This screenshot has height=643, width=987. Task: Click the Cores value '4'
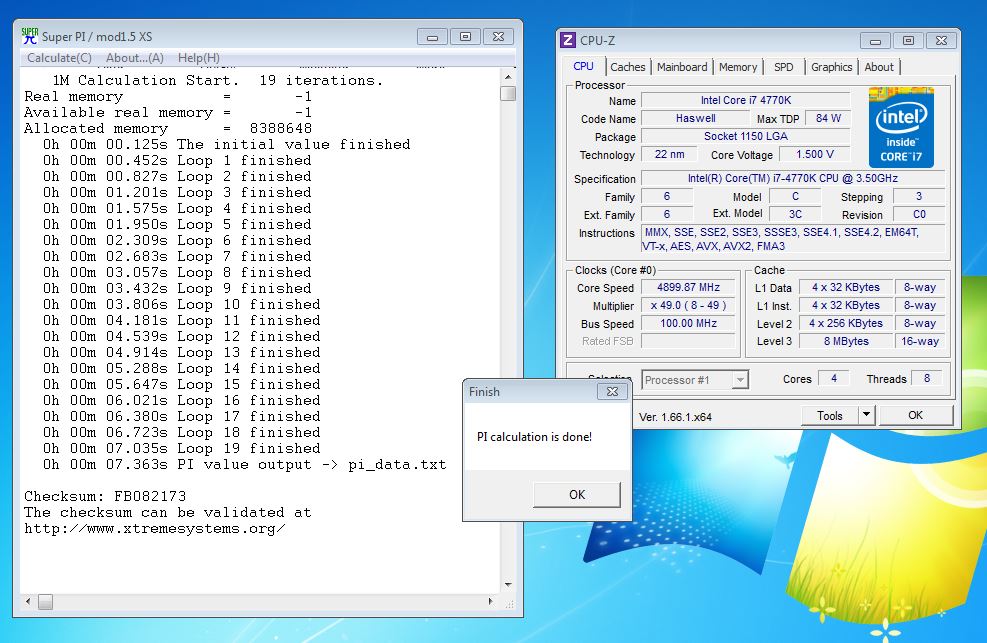point(833,378)
